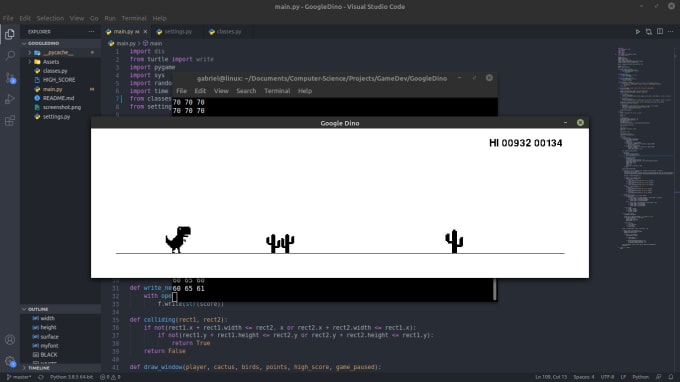Open Help menu in the terminal window

tap(305, 91)
